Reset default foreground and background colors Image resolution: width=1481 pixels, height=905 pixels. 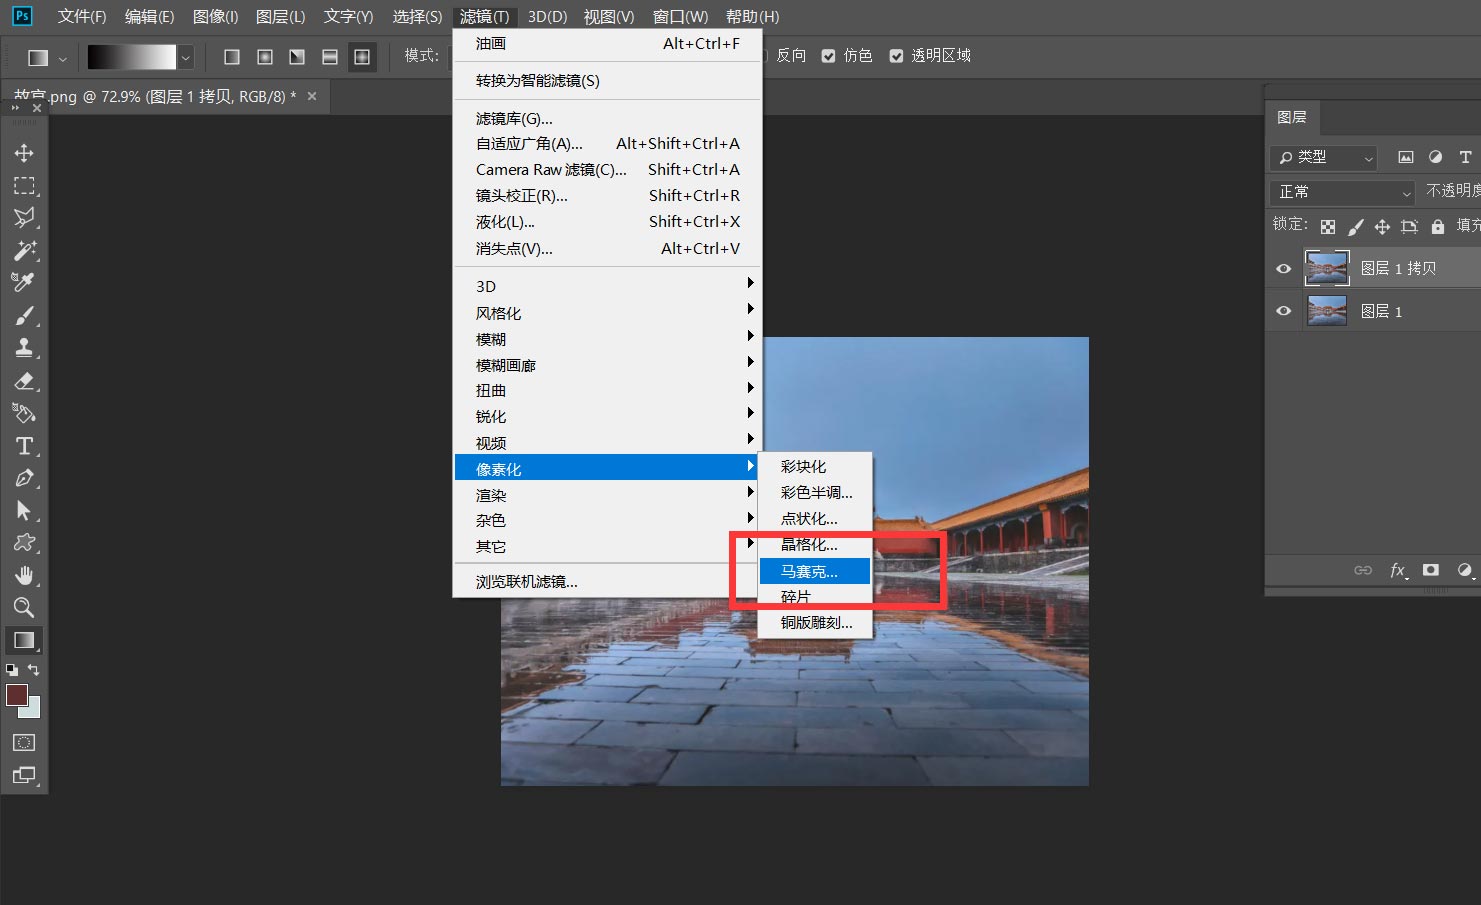(x=12, y=670)
